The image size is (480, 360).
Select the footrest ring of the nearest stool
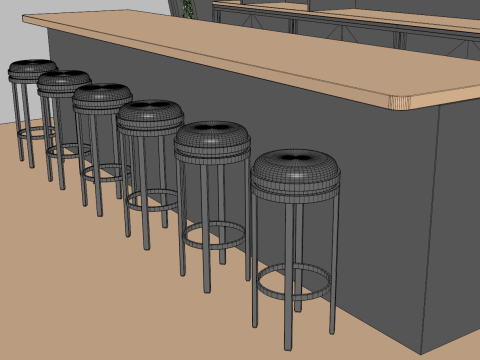point(294,282)
